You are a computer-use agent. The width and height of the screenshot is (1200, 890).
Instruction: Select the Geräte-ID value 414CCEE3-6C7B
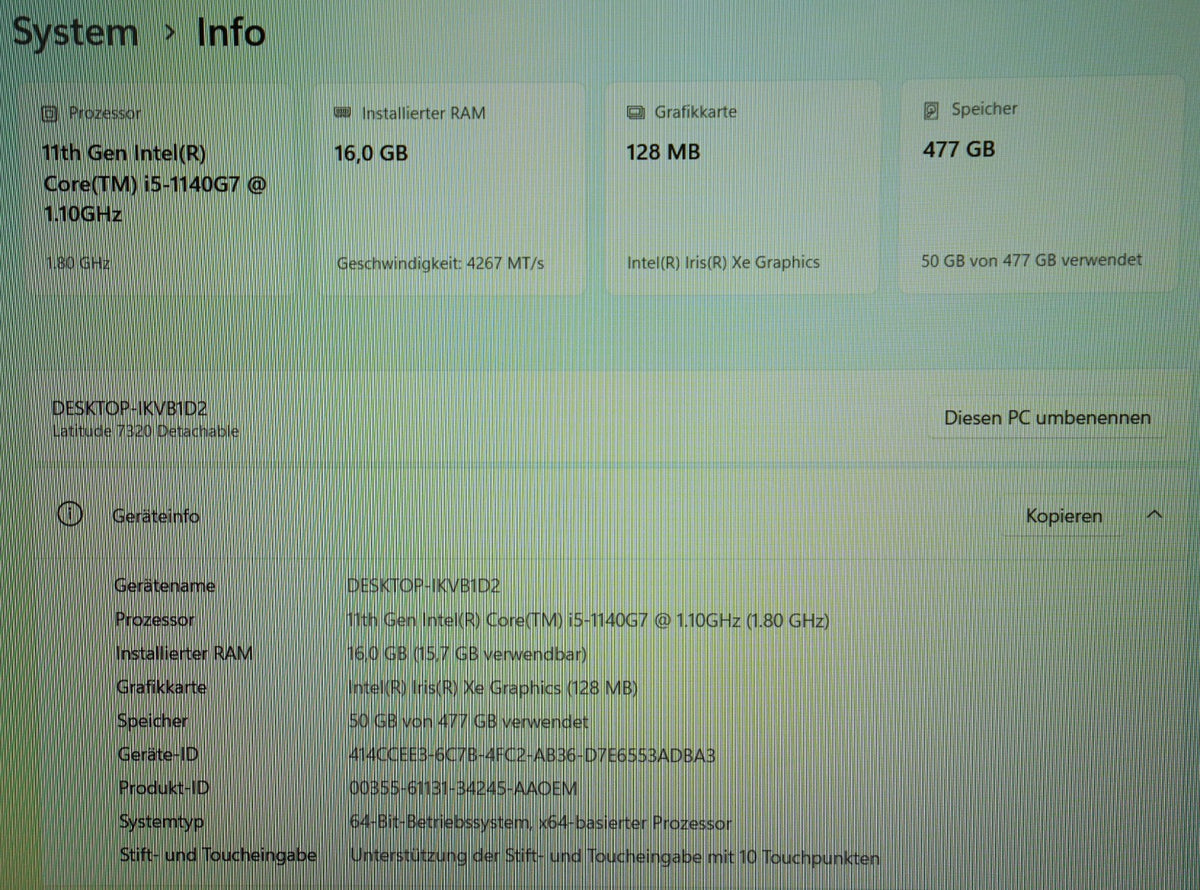click(532, 755)
